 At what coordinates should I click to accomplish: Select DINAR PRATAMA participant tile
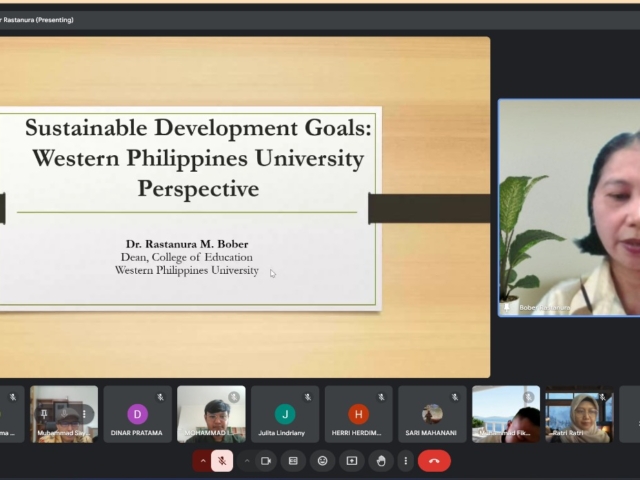[x=138, y=414]
